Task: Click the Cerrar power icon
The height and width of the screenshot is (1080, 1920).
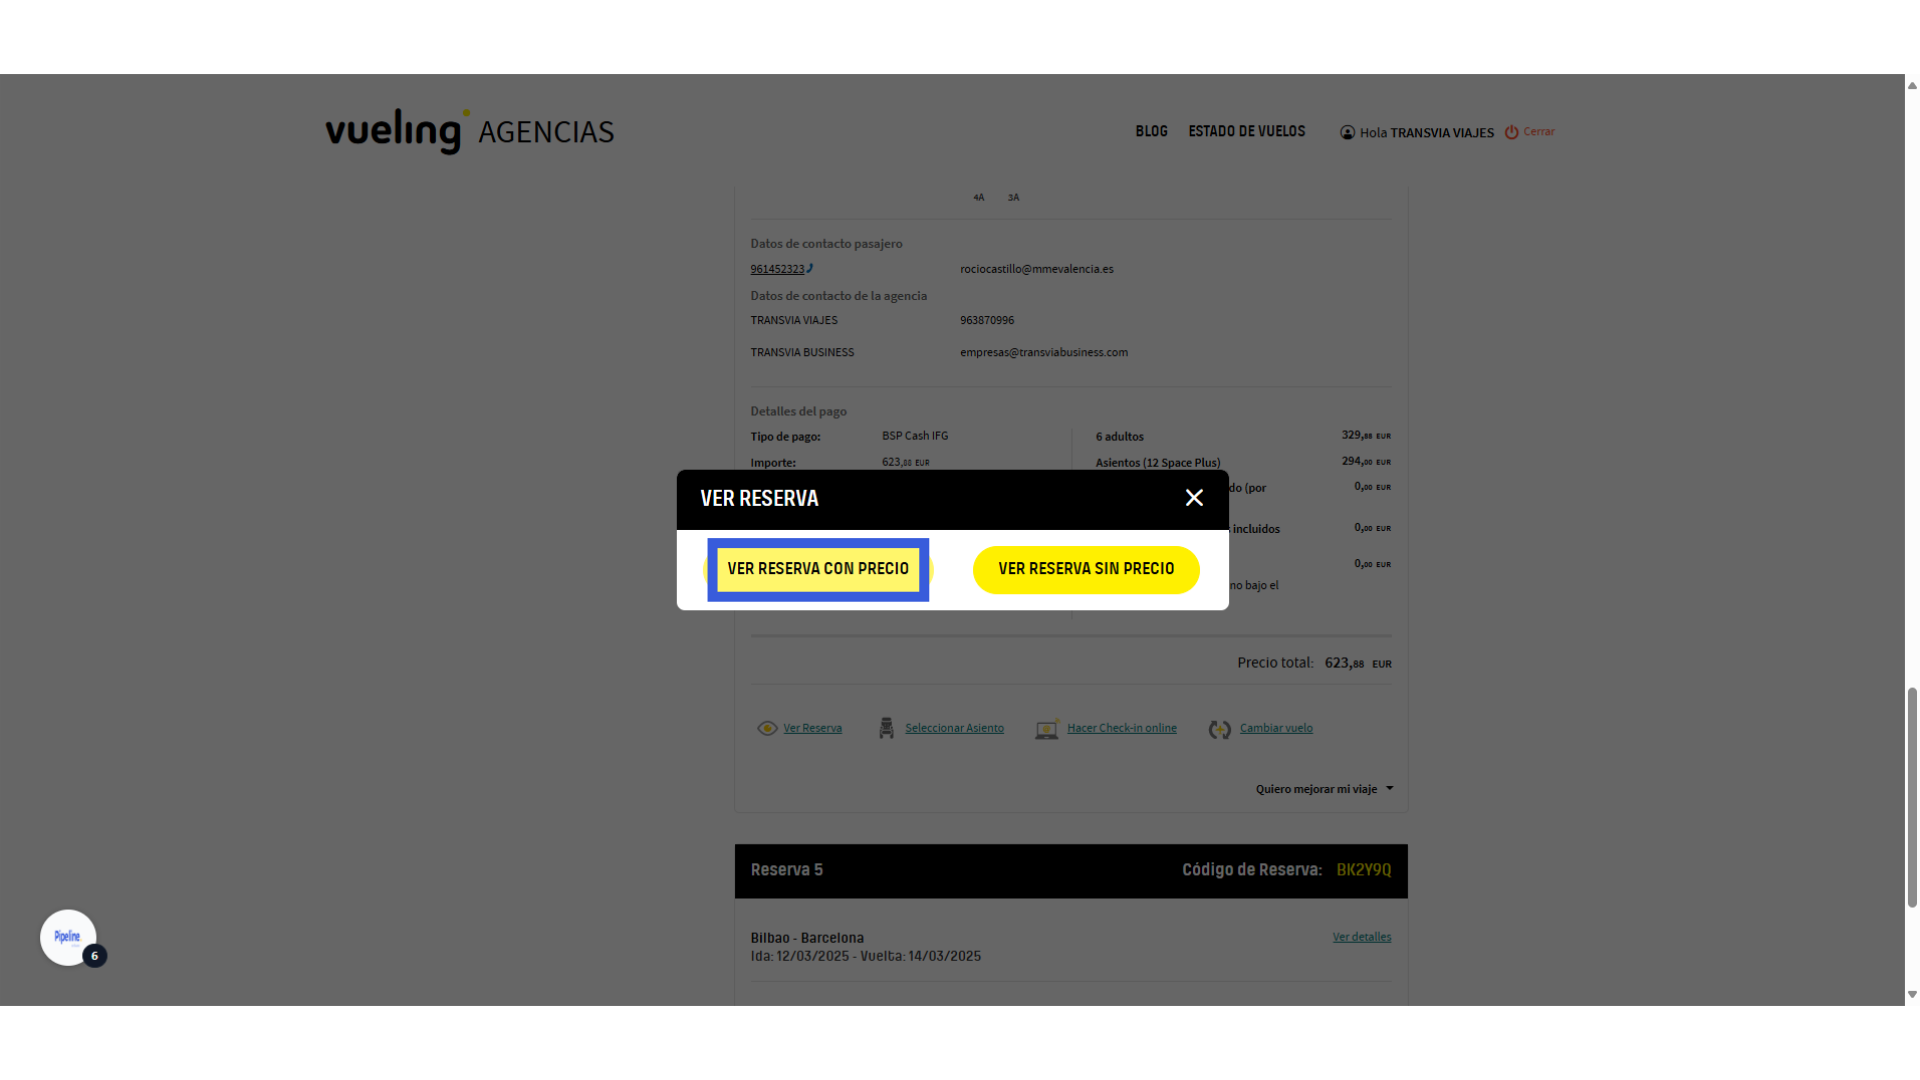Action: click(x=1511, y=132)
